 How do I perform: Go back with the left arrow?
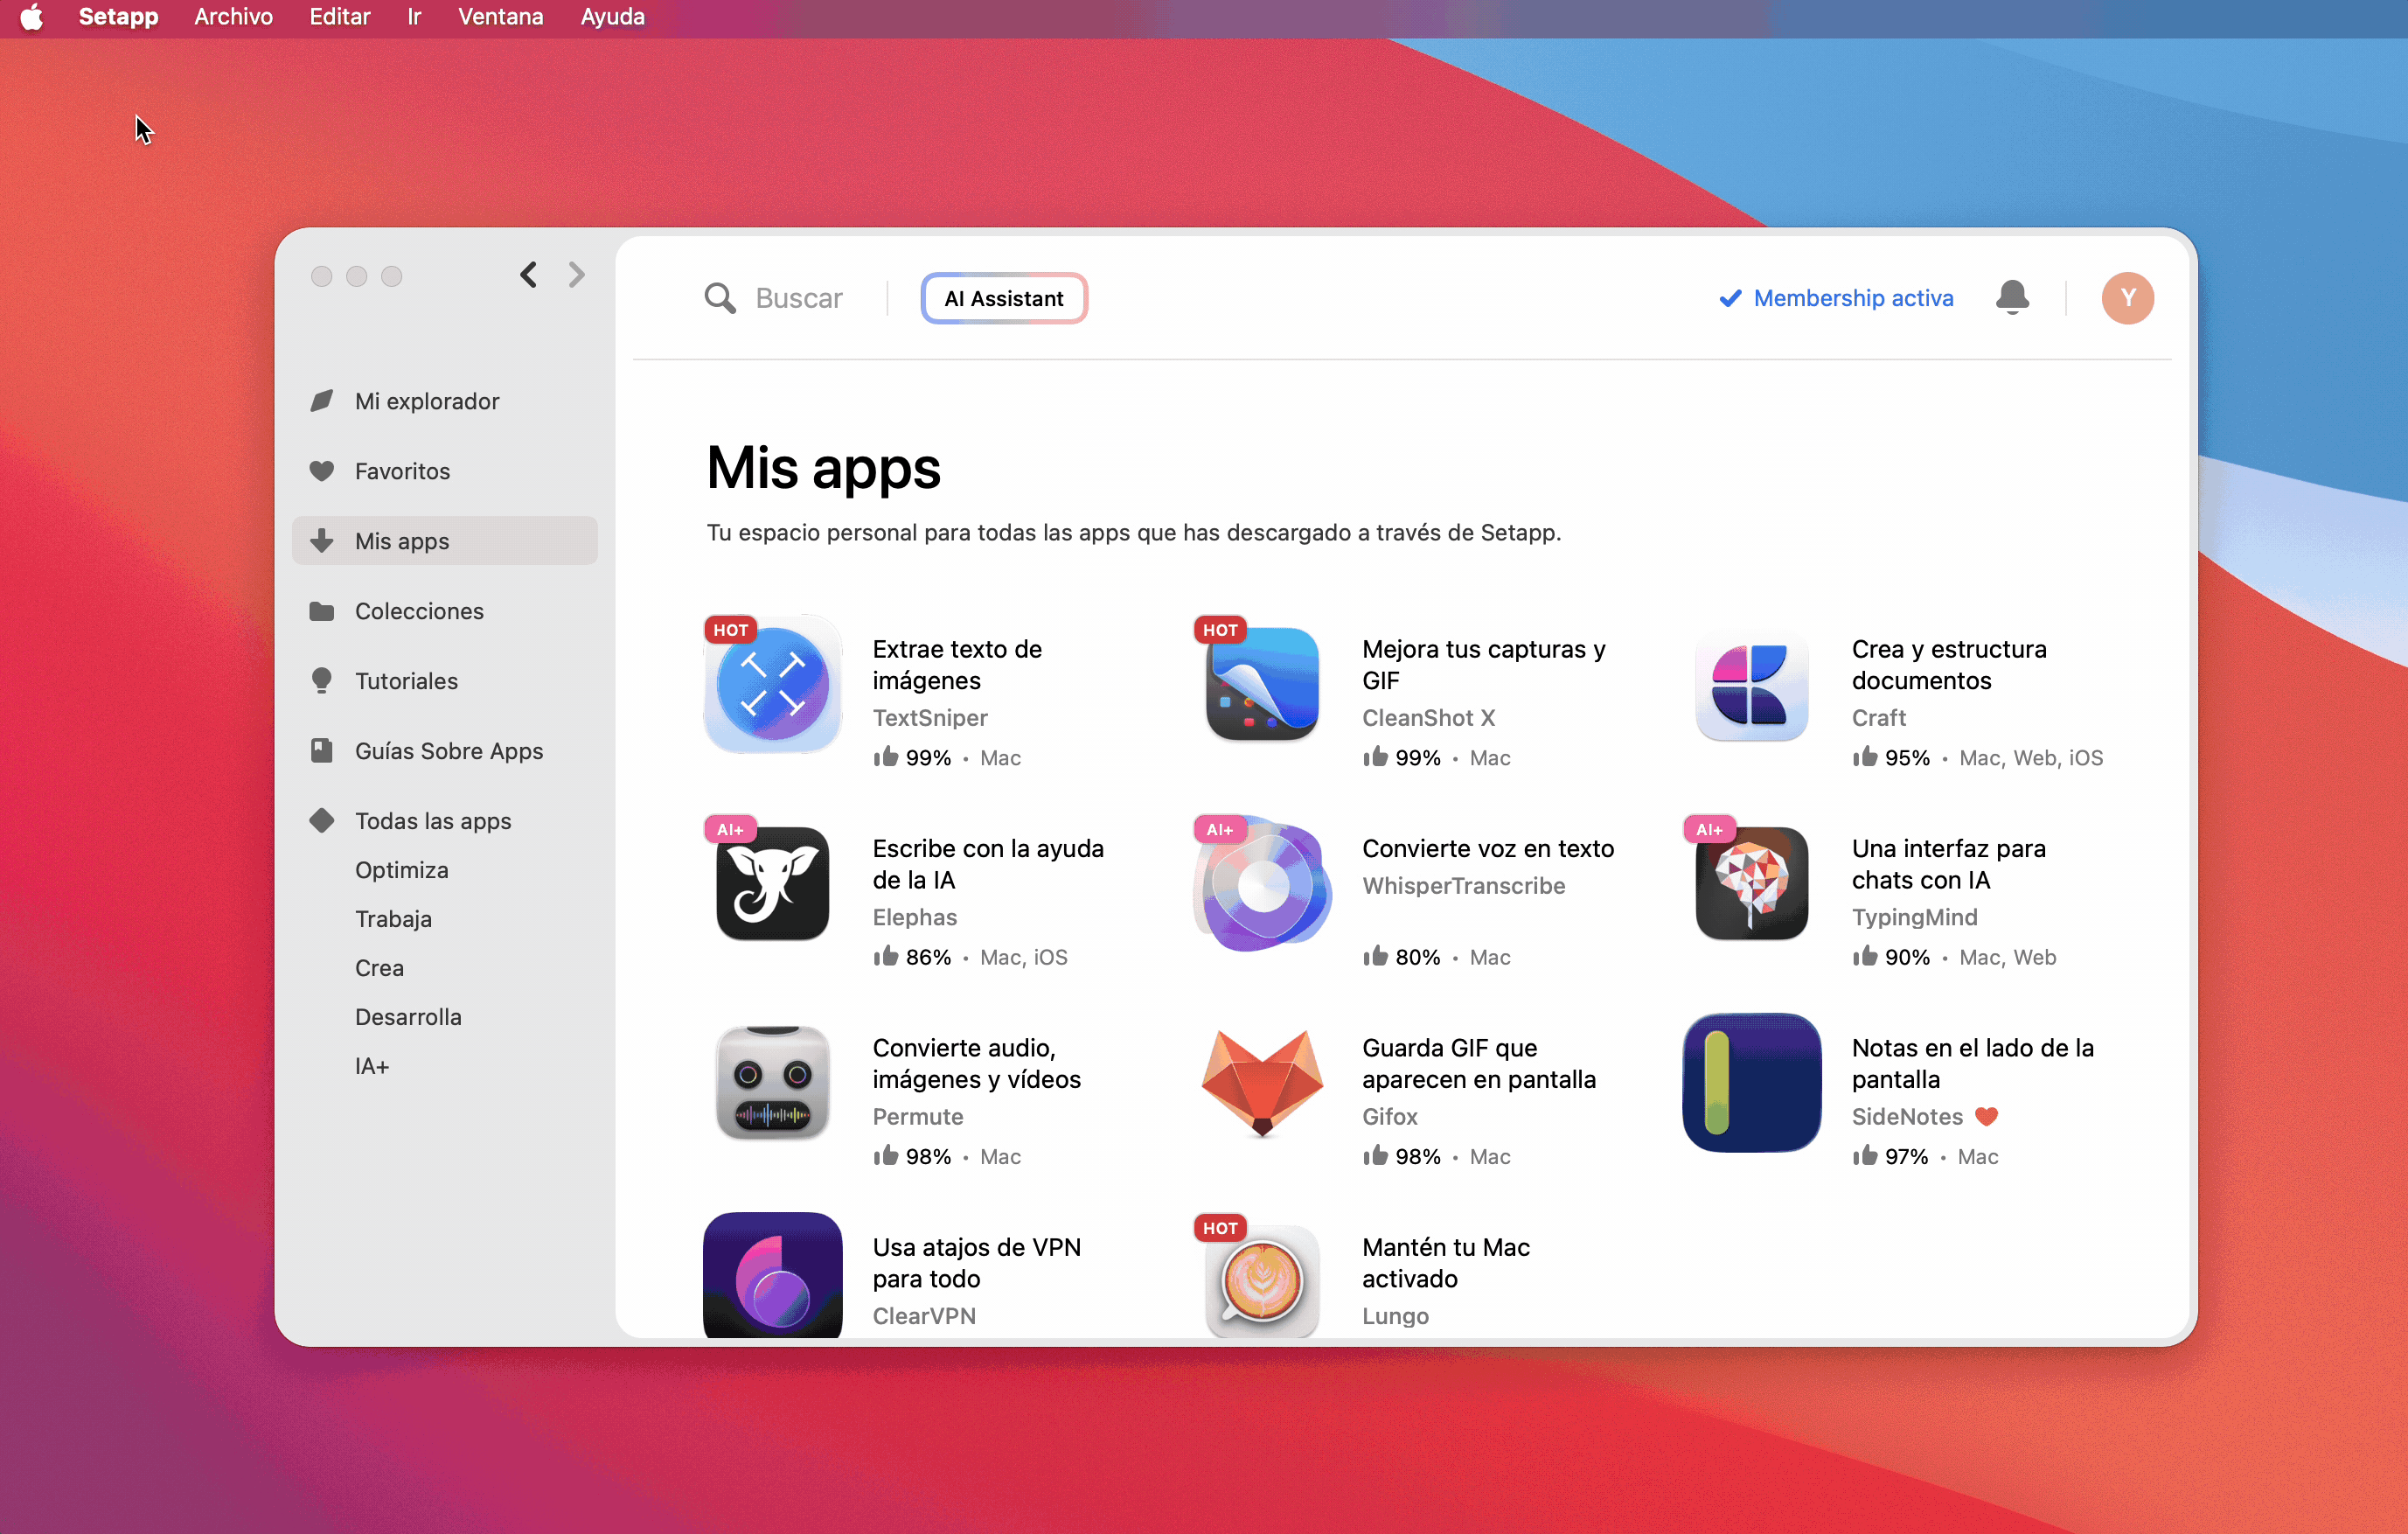528,275
